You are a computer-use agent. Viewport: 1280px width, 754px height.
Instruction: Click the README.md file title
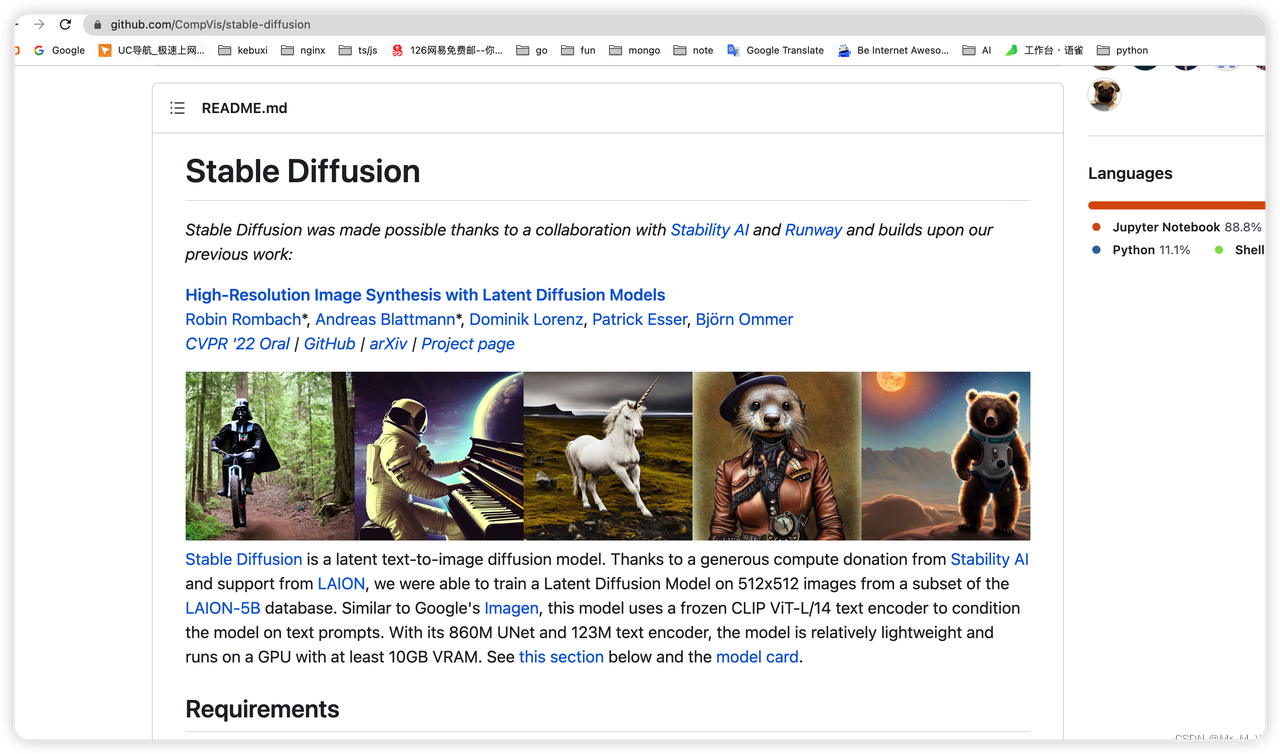(244, 108)
